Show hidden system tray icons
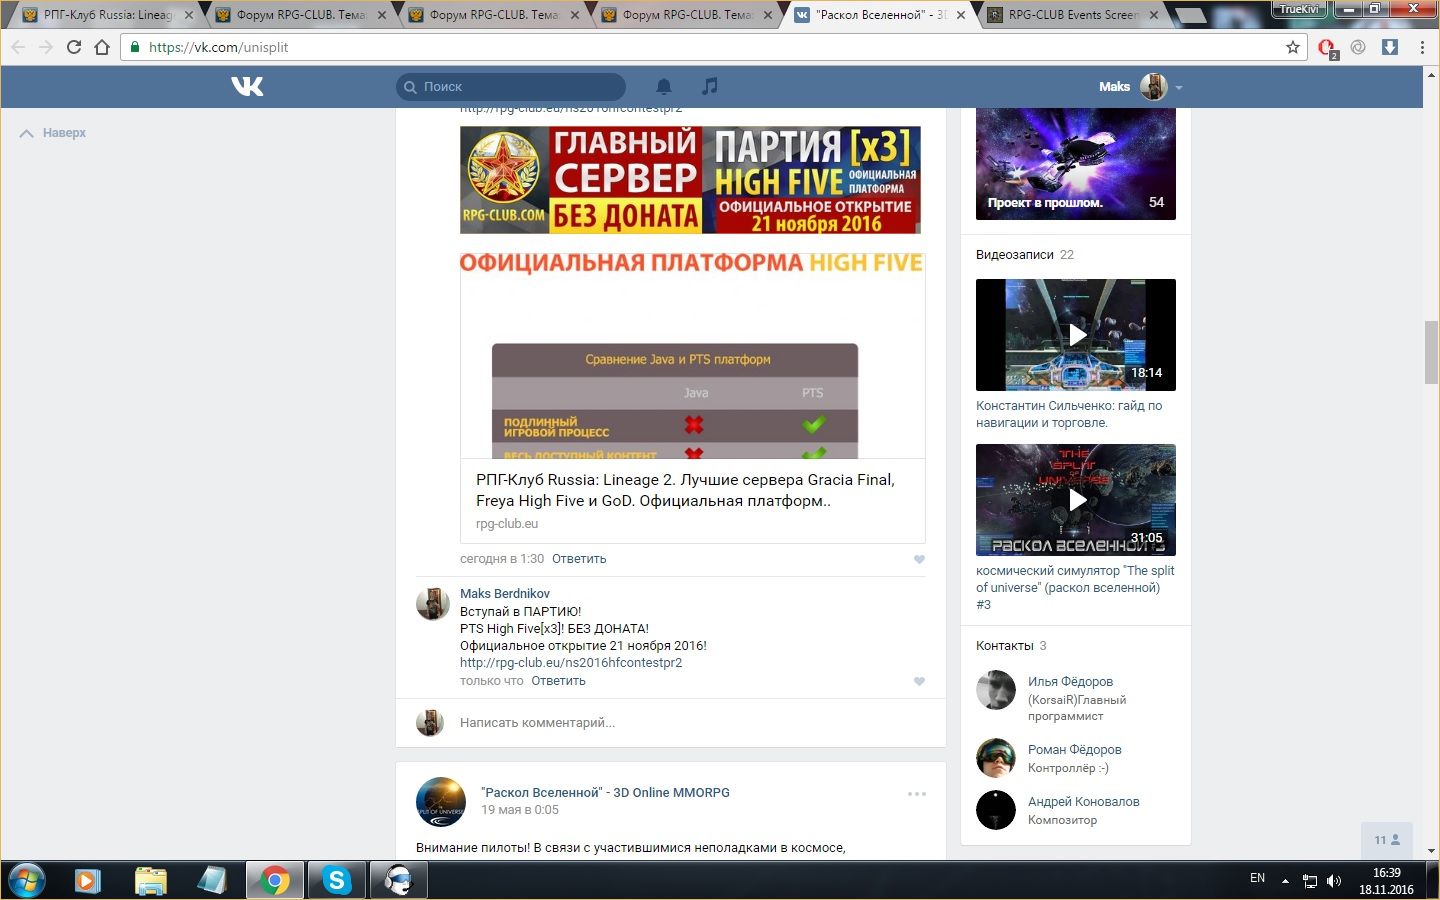The height and width of the screenshot is (900, 1440). point(1285,881)
